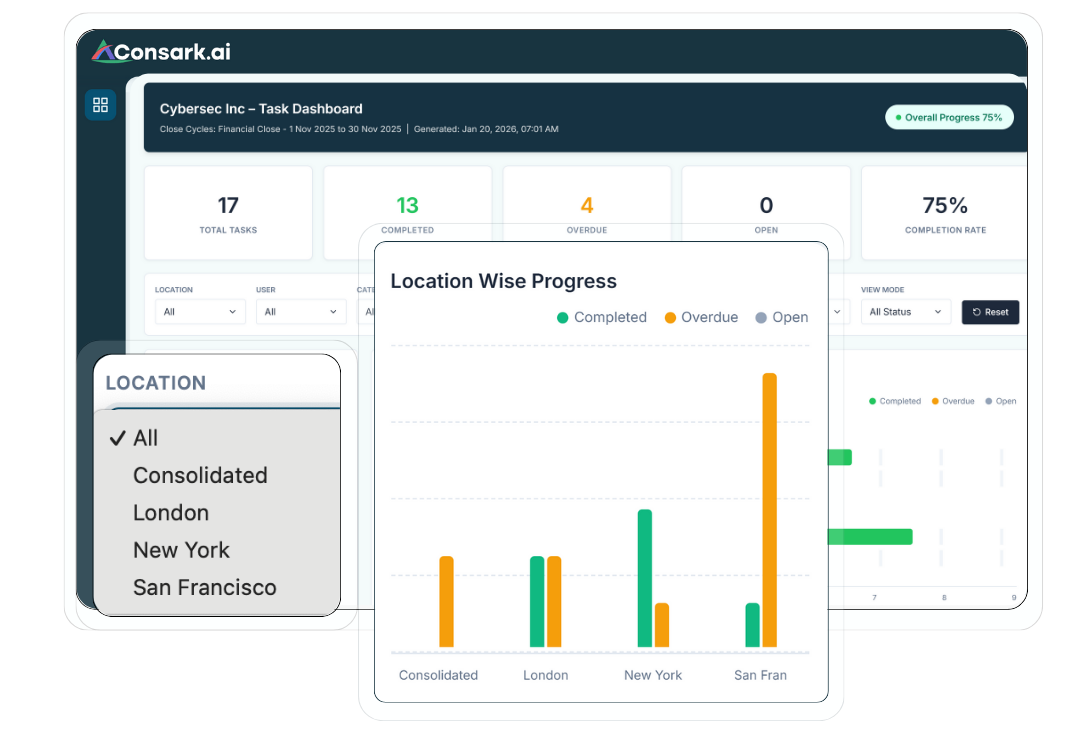Select London from the location list
The height and width of the screenshot is (756, 1080).
click(171, 513)
